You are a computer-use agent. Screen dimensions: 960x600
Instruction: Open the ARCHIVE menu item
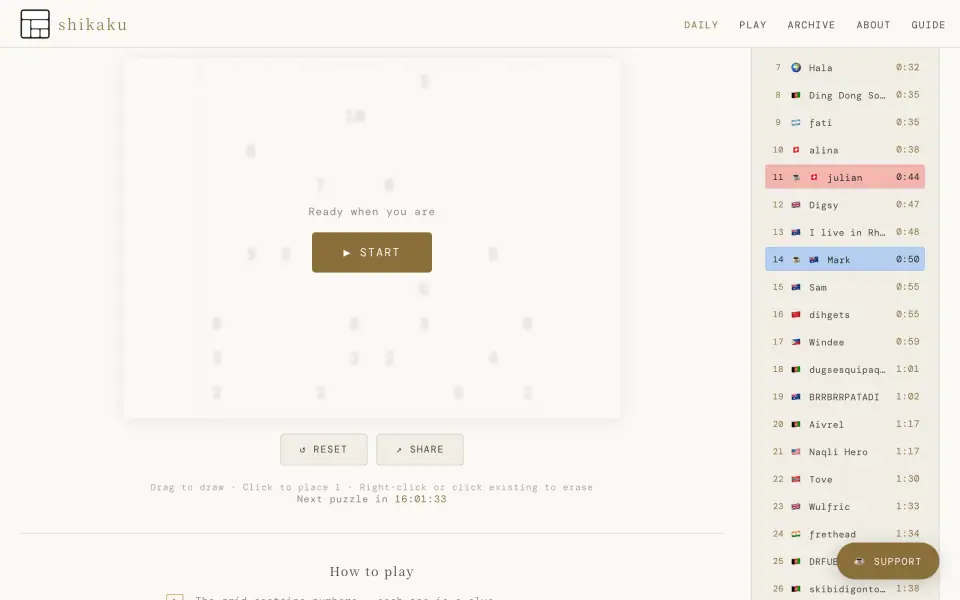pyautogui.click(x=811, y=25)
